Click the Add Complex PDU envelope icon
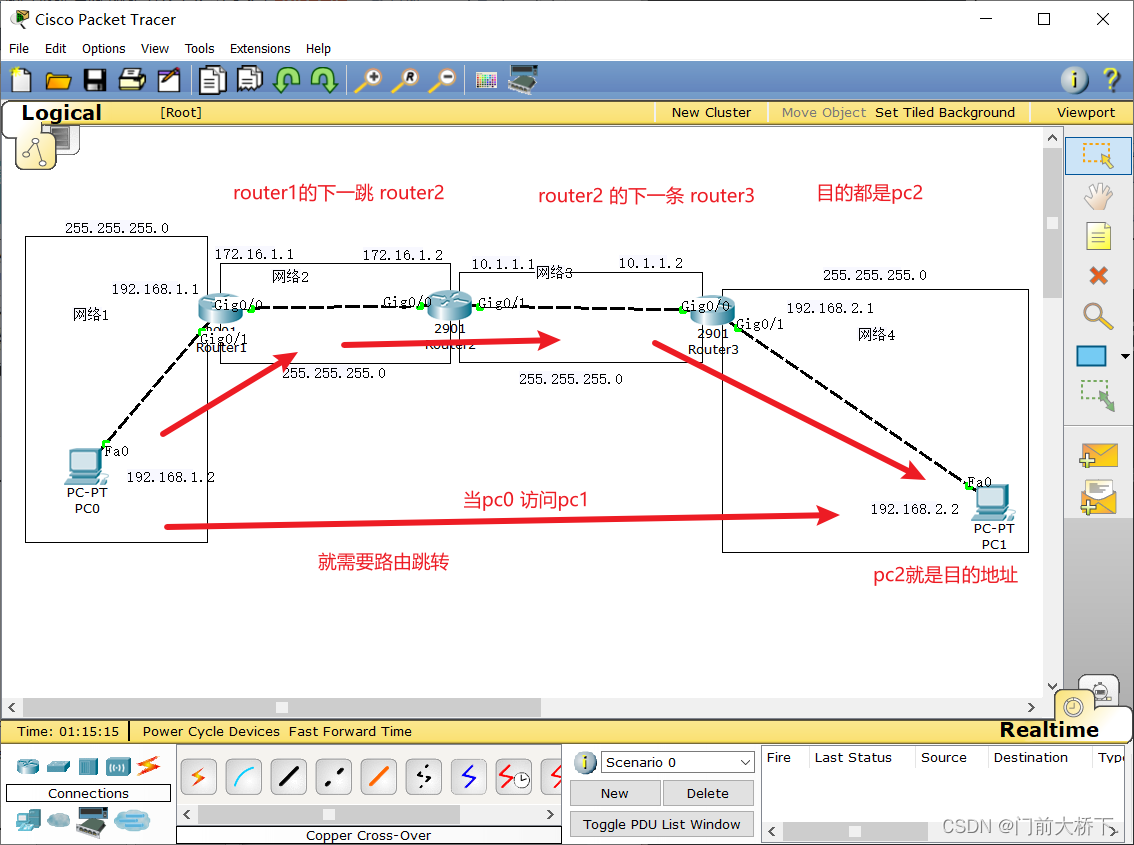Viewport: 1134px width, 845px height. coord(1099,498)
